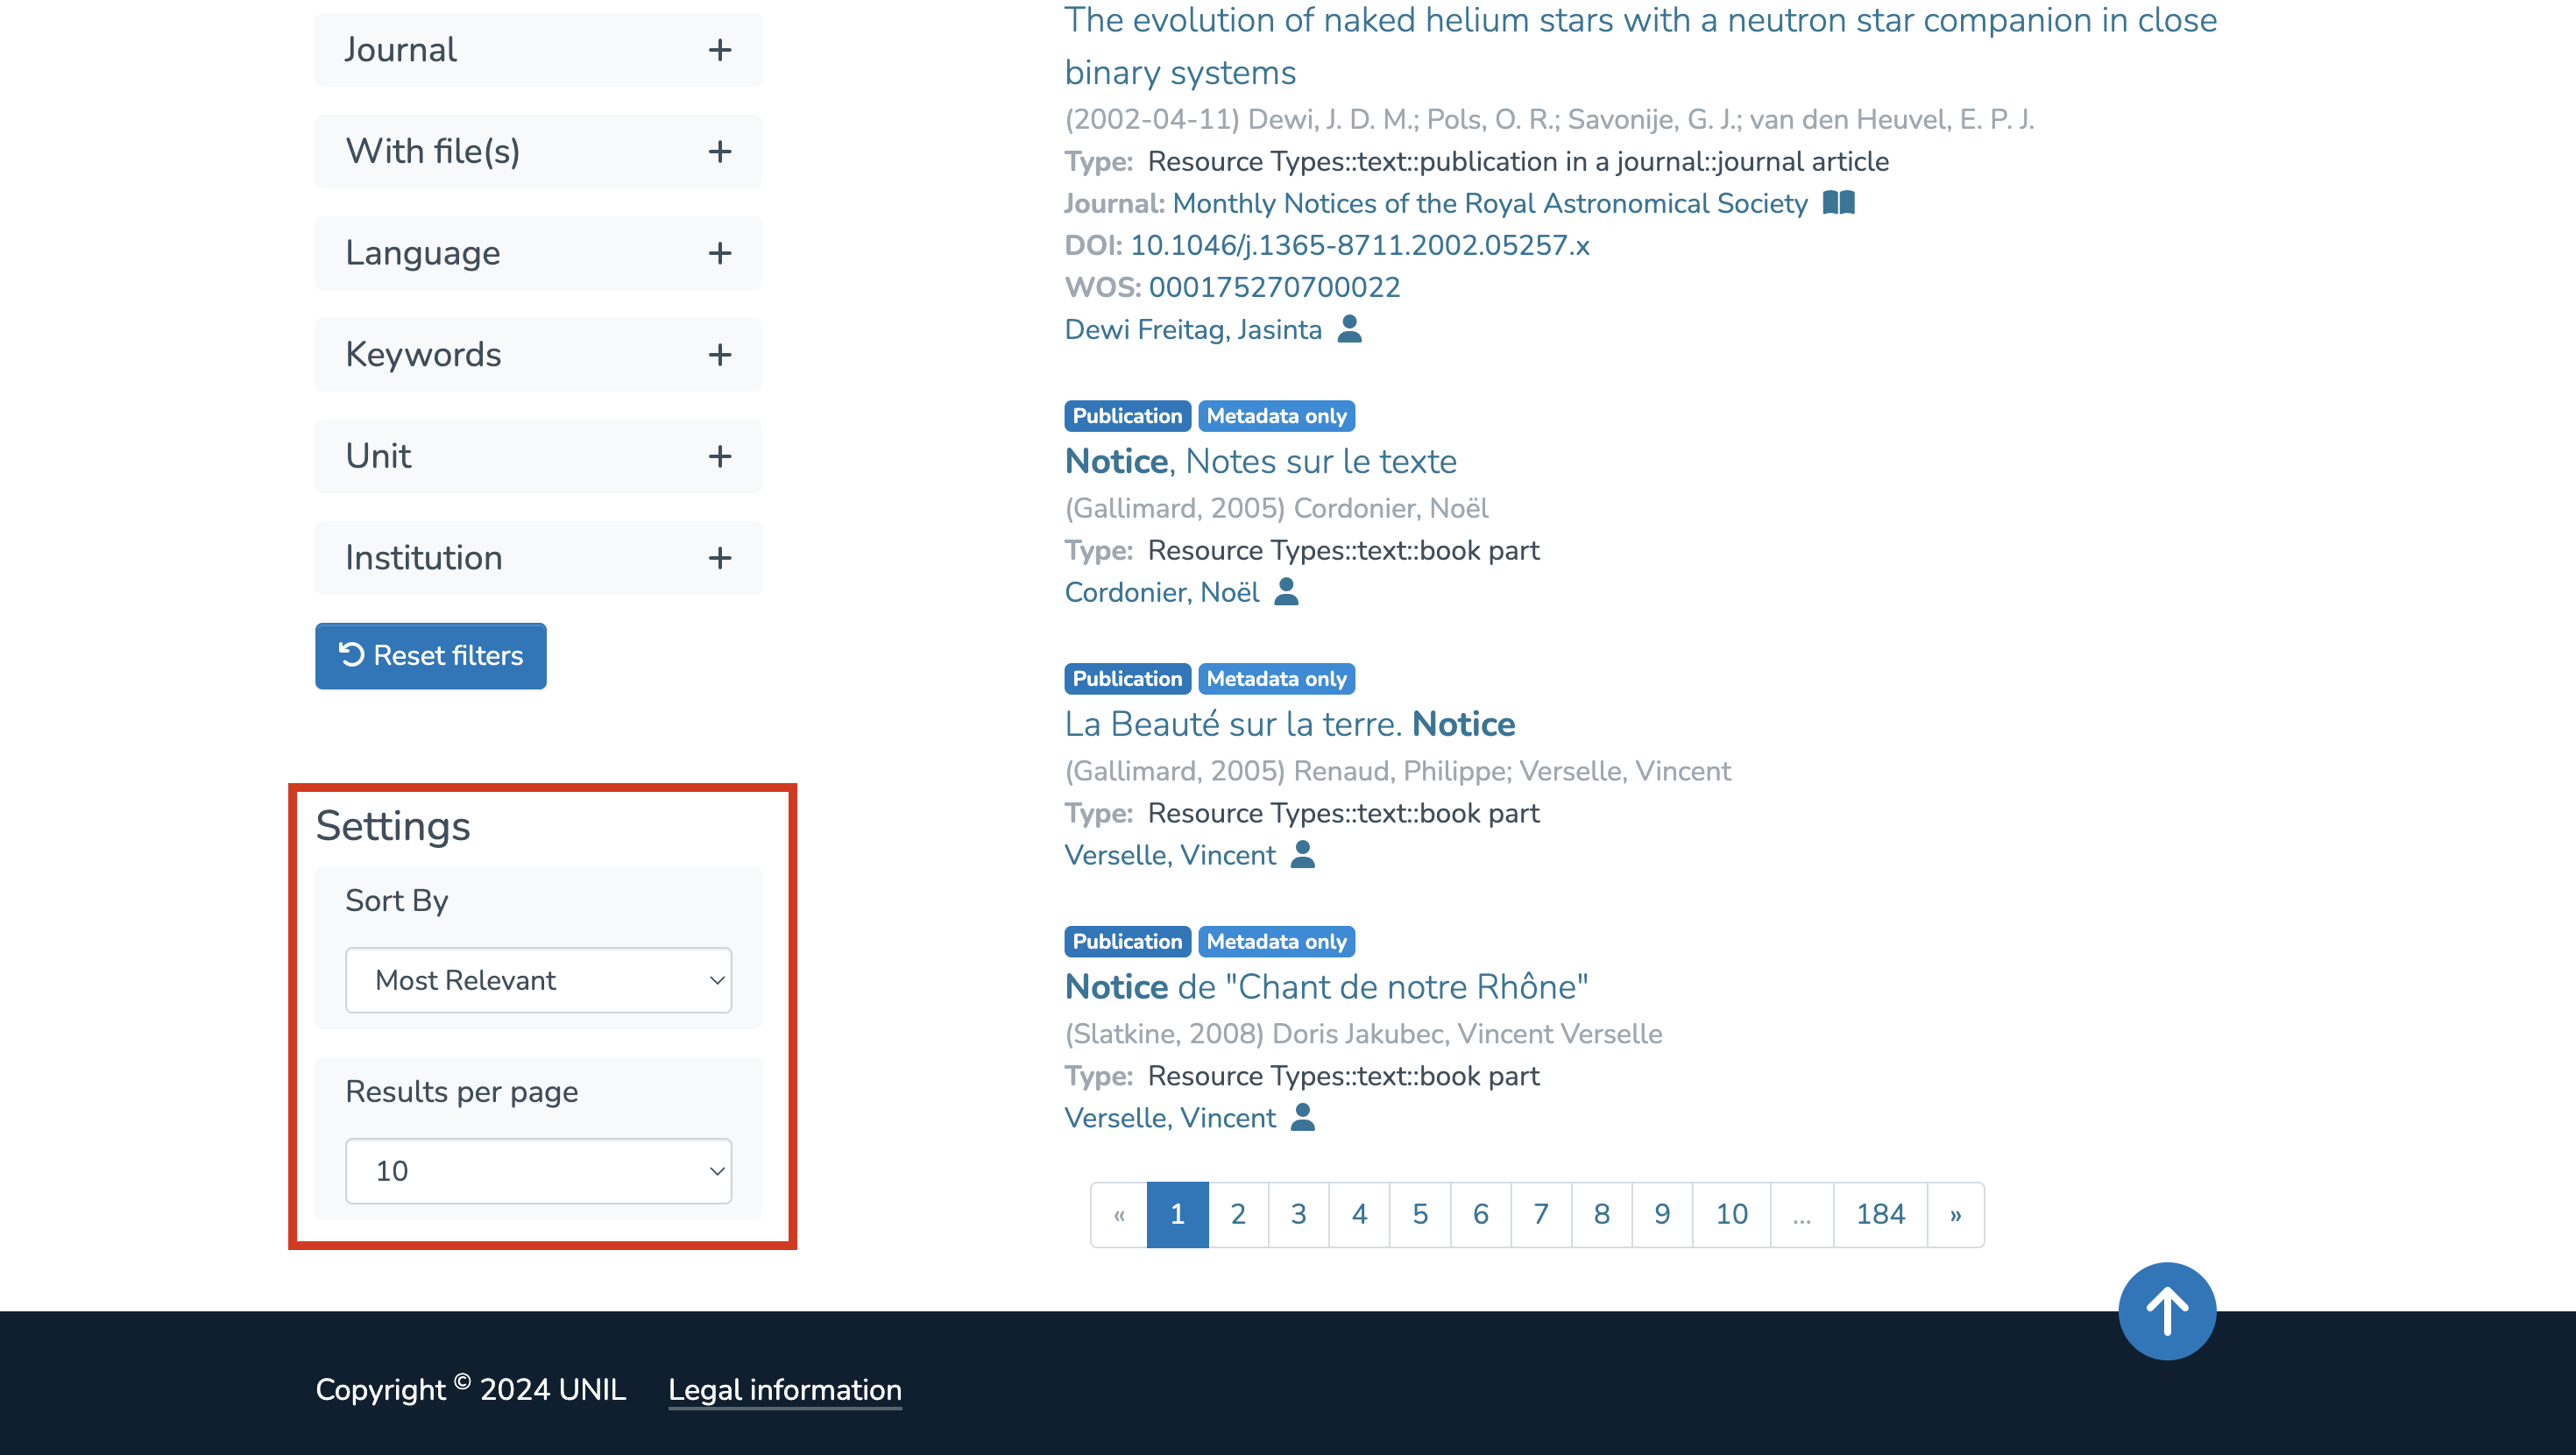Click the journal book icon next to Monthly Notices
The width and height of the screenshot is (2576, 1455).
pos(1838,203)
